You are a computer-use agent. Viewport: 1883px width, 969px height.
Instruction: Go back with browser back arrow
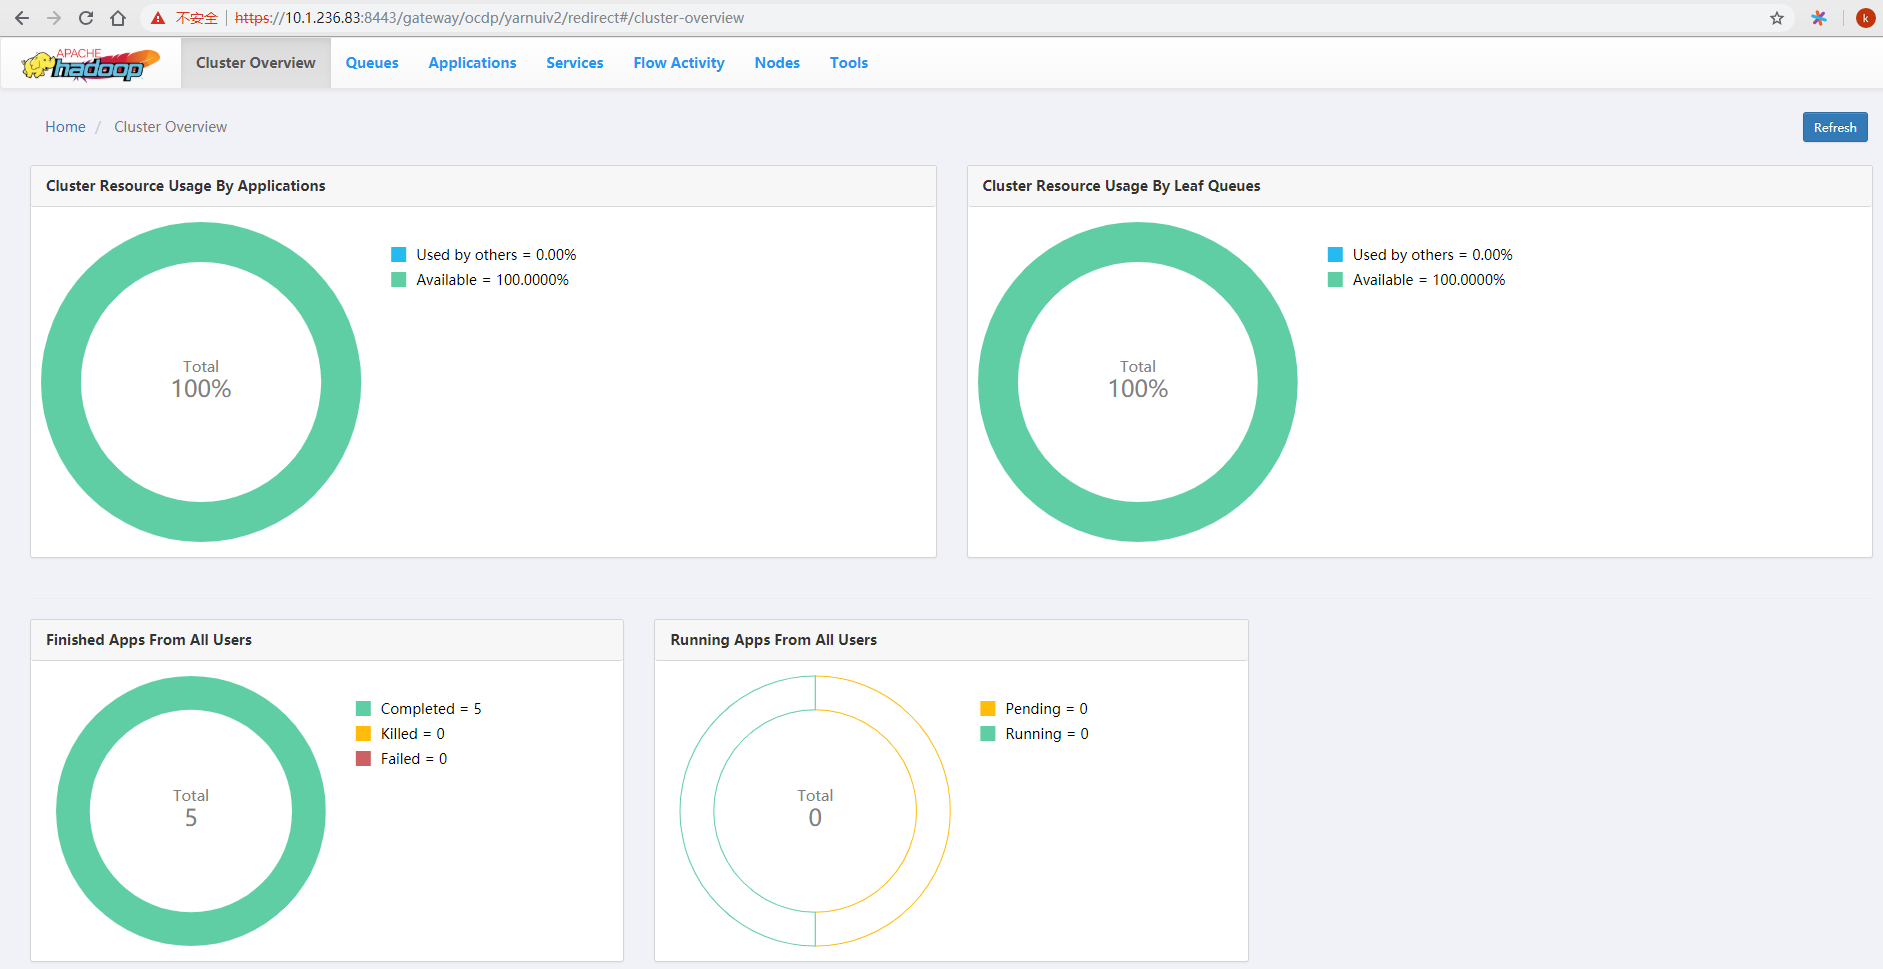(22, 18)
